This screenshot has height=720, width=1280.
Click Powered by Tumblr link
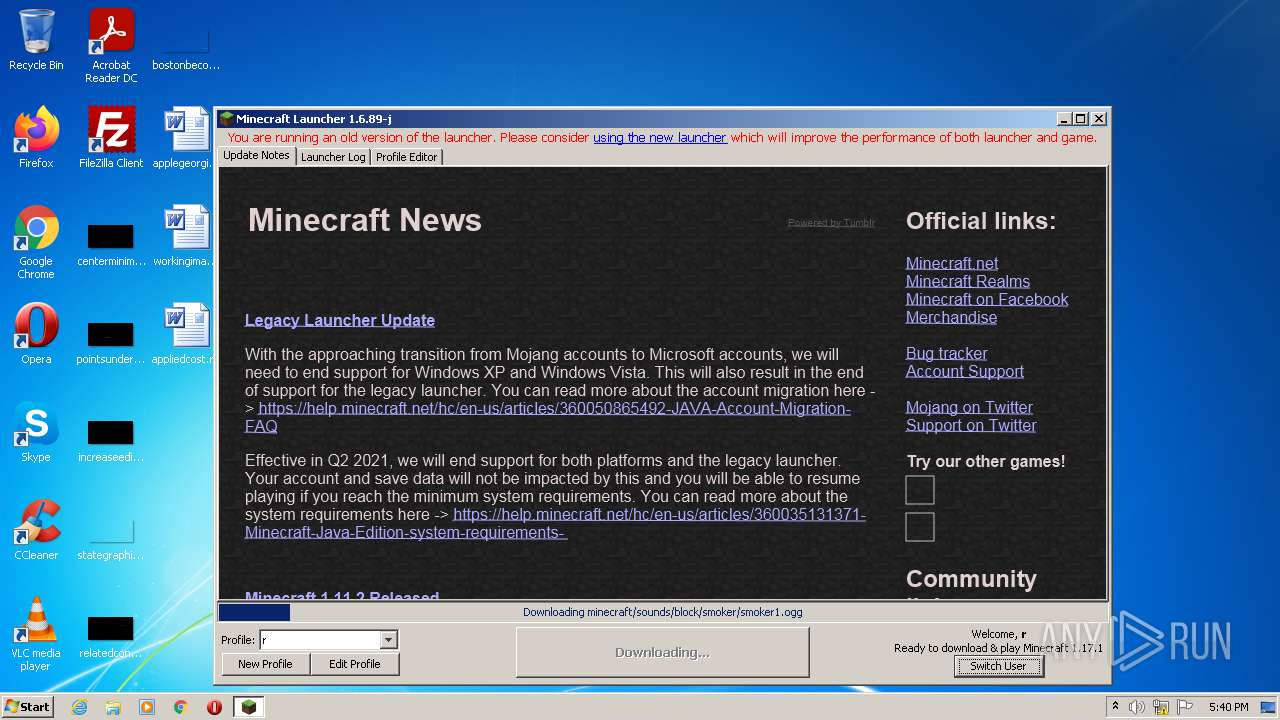[x=831, y=223]
